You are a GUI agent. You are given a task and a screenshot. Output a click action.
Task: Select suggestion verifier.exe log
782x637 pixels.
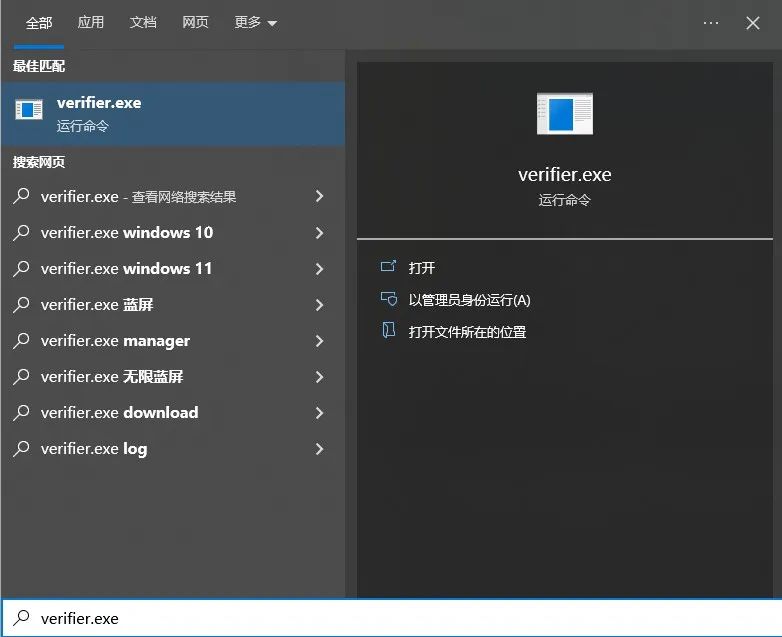point(173,448)
